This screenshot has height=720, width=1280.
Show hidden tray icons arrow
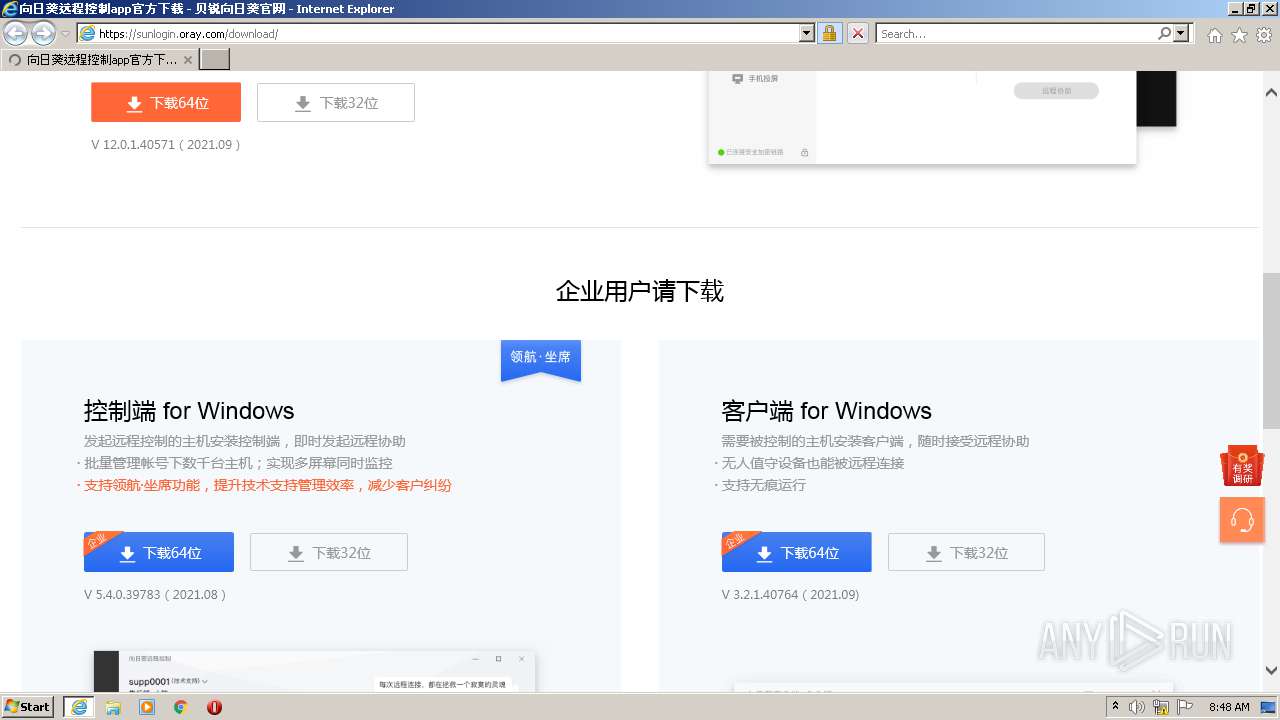[1115, 706]
